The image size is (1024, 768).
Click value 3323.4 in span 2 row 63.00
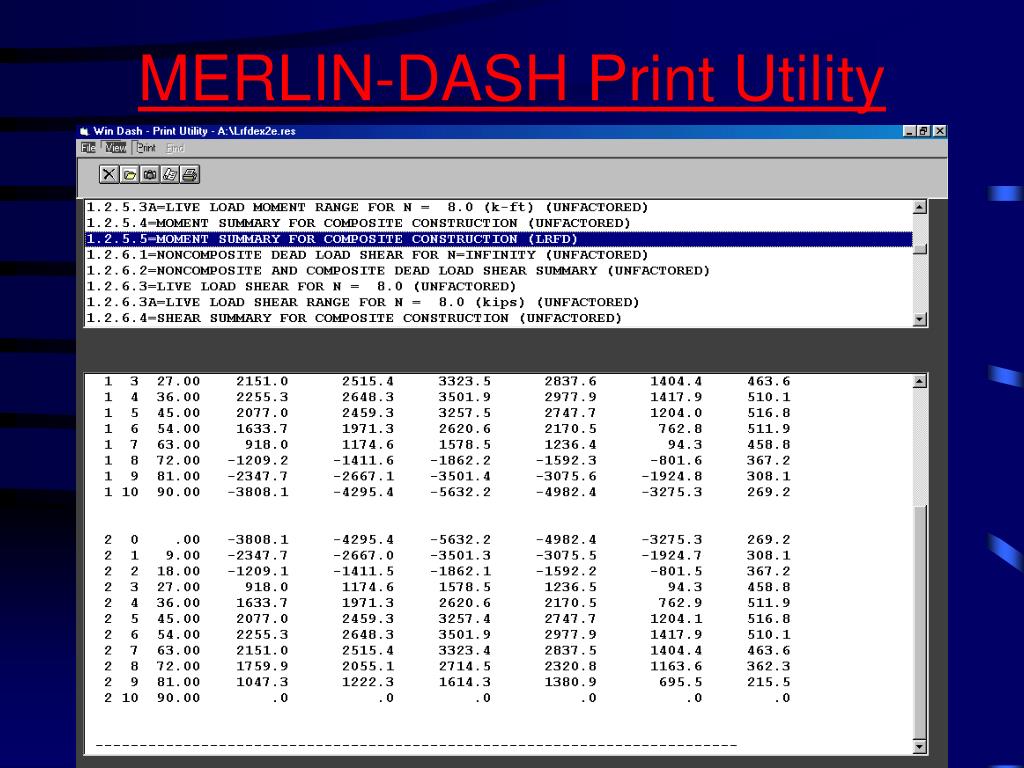click(464, 650)
